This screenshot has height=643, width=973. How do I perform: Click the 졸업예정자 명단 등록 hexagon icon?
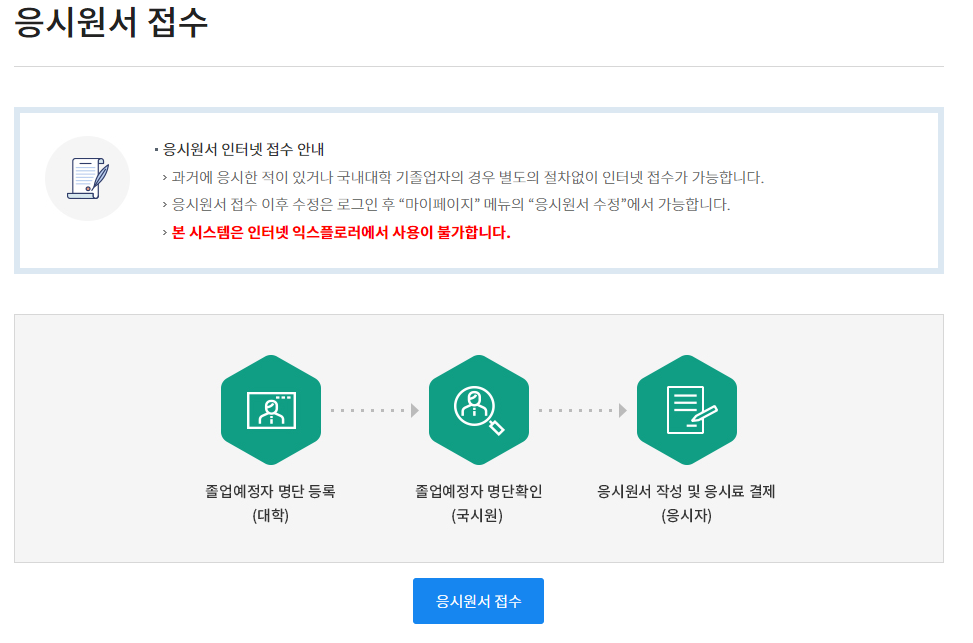coord(271,410)
